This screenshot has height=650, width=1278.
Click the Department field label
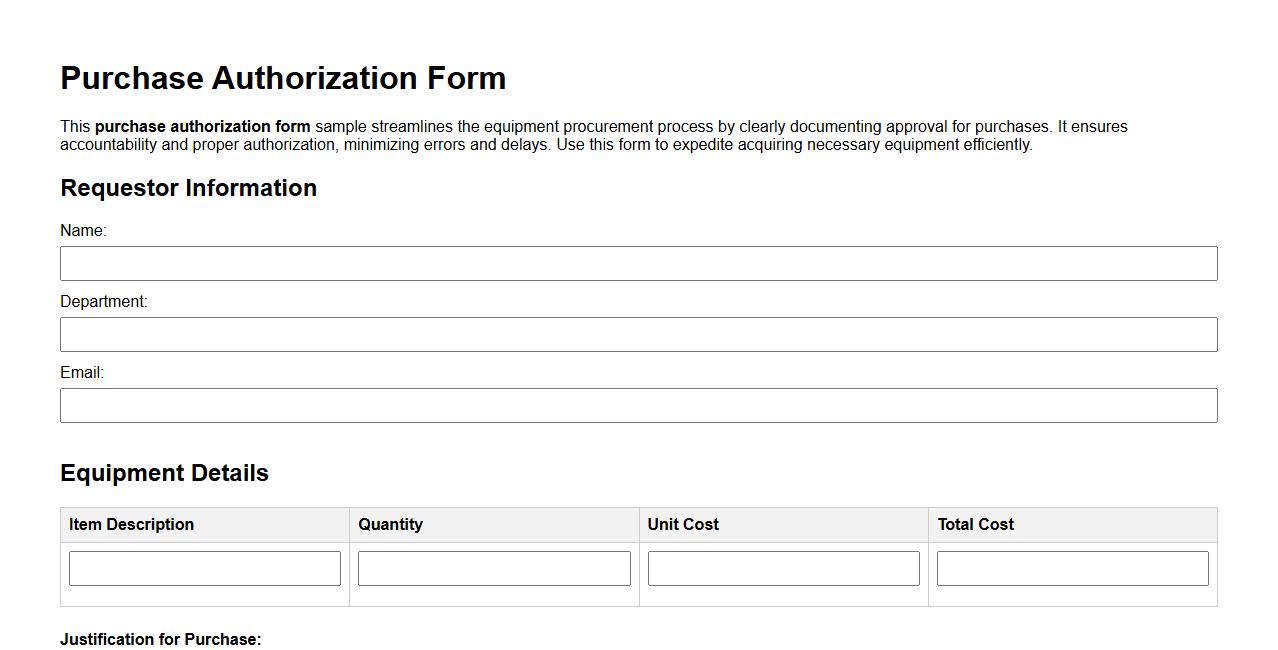click(104, 301)
